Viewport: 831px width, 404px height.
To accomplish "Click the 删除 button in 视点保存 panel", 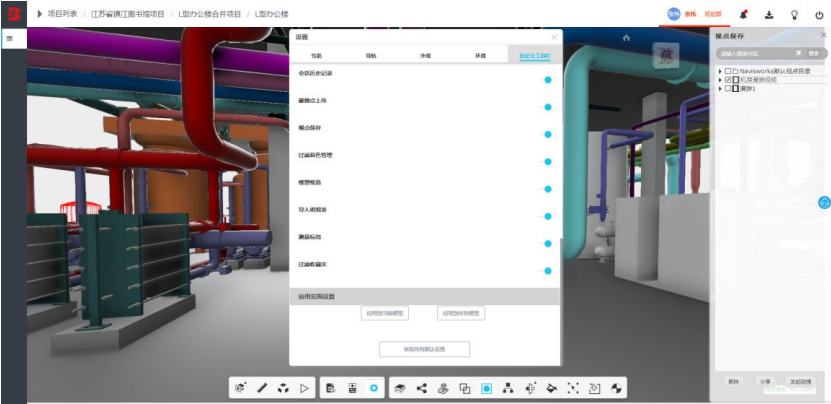I will pos(733,381).
